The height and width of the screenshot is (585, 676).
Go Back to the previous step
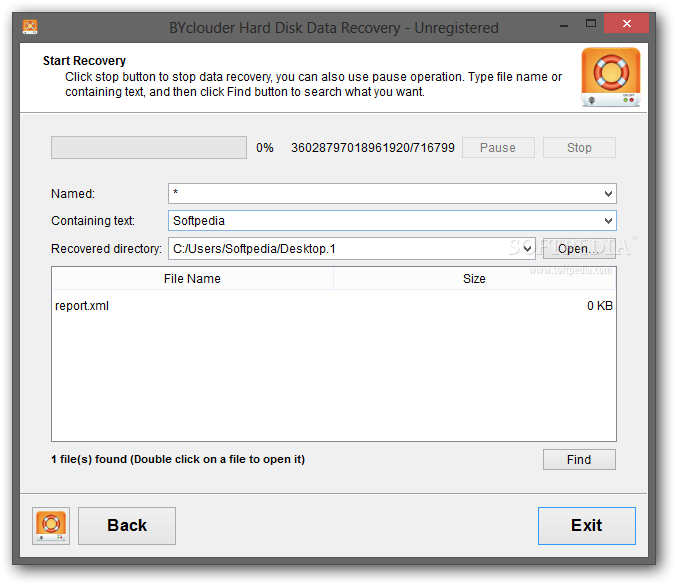click(x=127, y=526)
